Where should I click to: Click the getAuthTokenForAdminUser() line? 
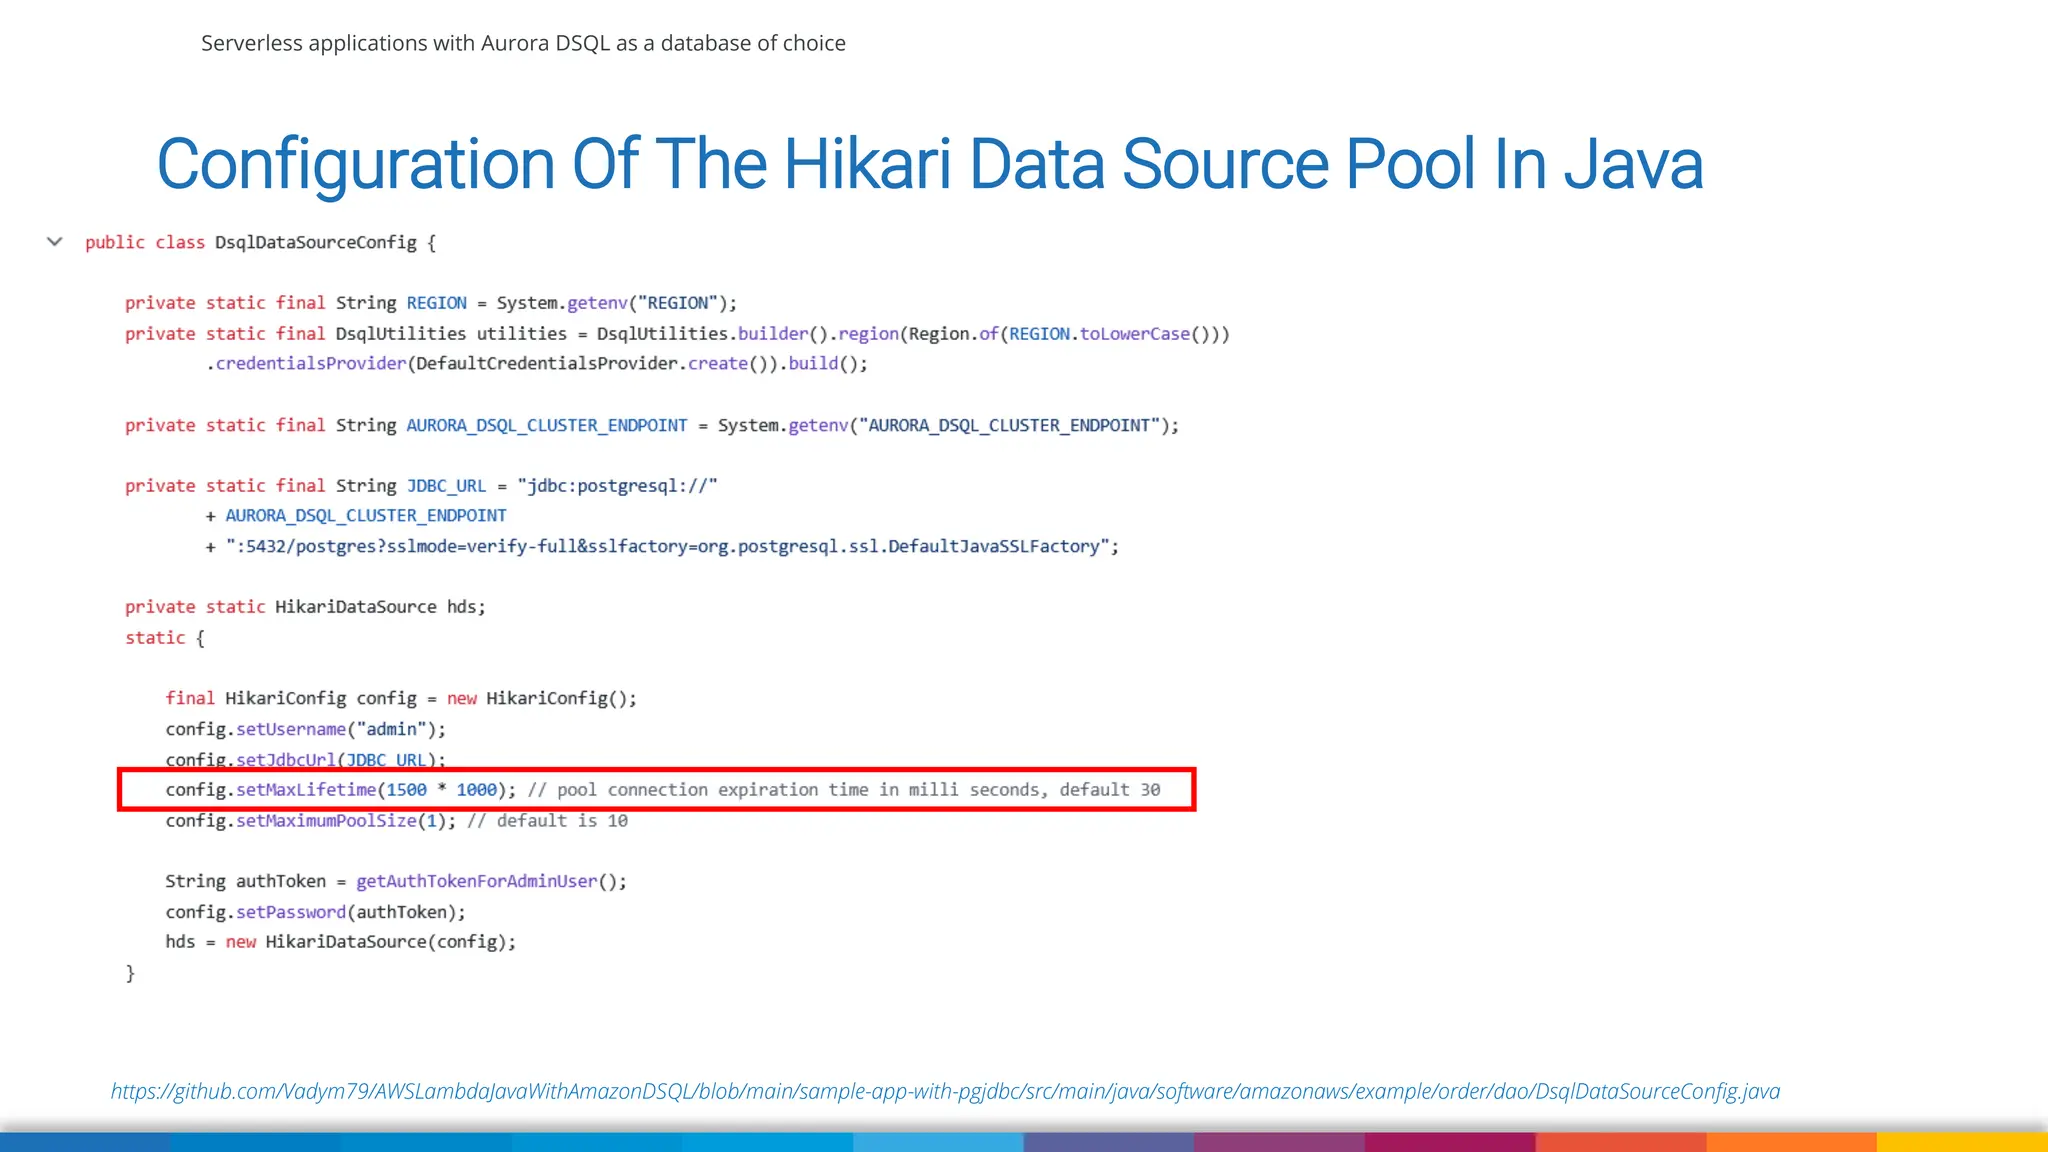coord(396,881)
